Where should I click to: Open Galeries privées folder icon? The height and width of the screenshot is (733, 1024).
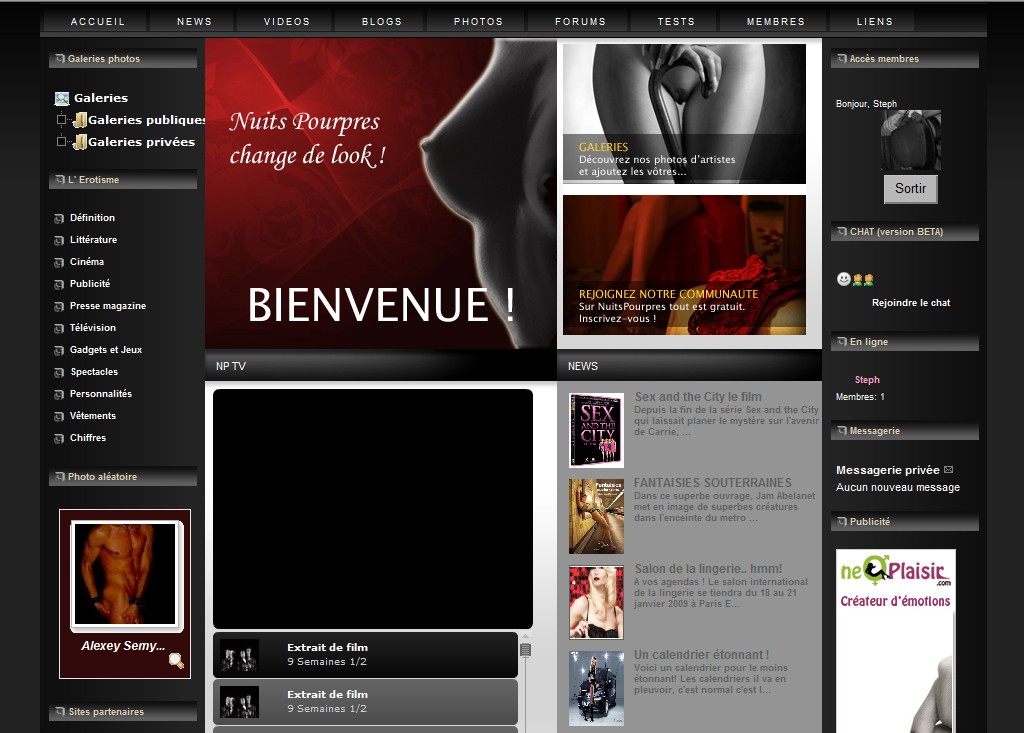pyautogui.click(x=80, y=142)
